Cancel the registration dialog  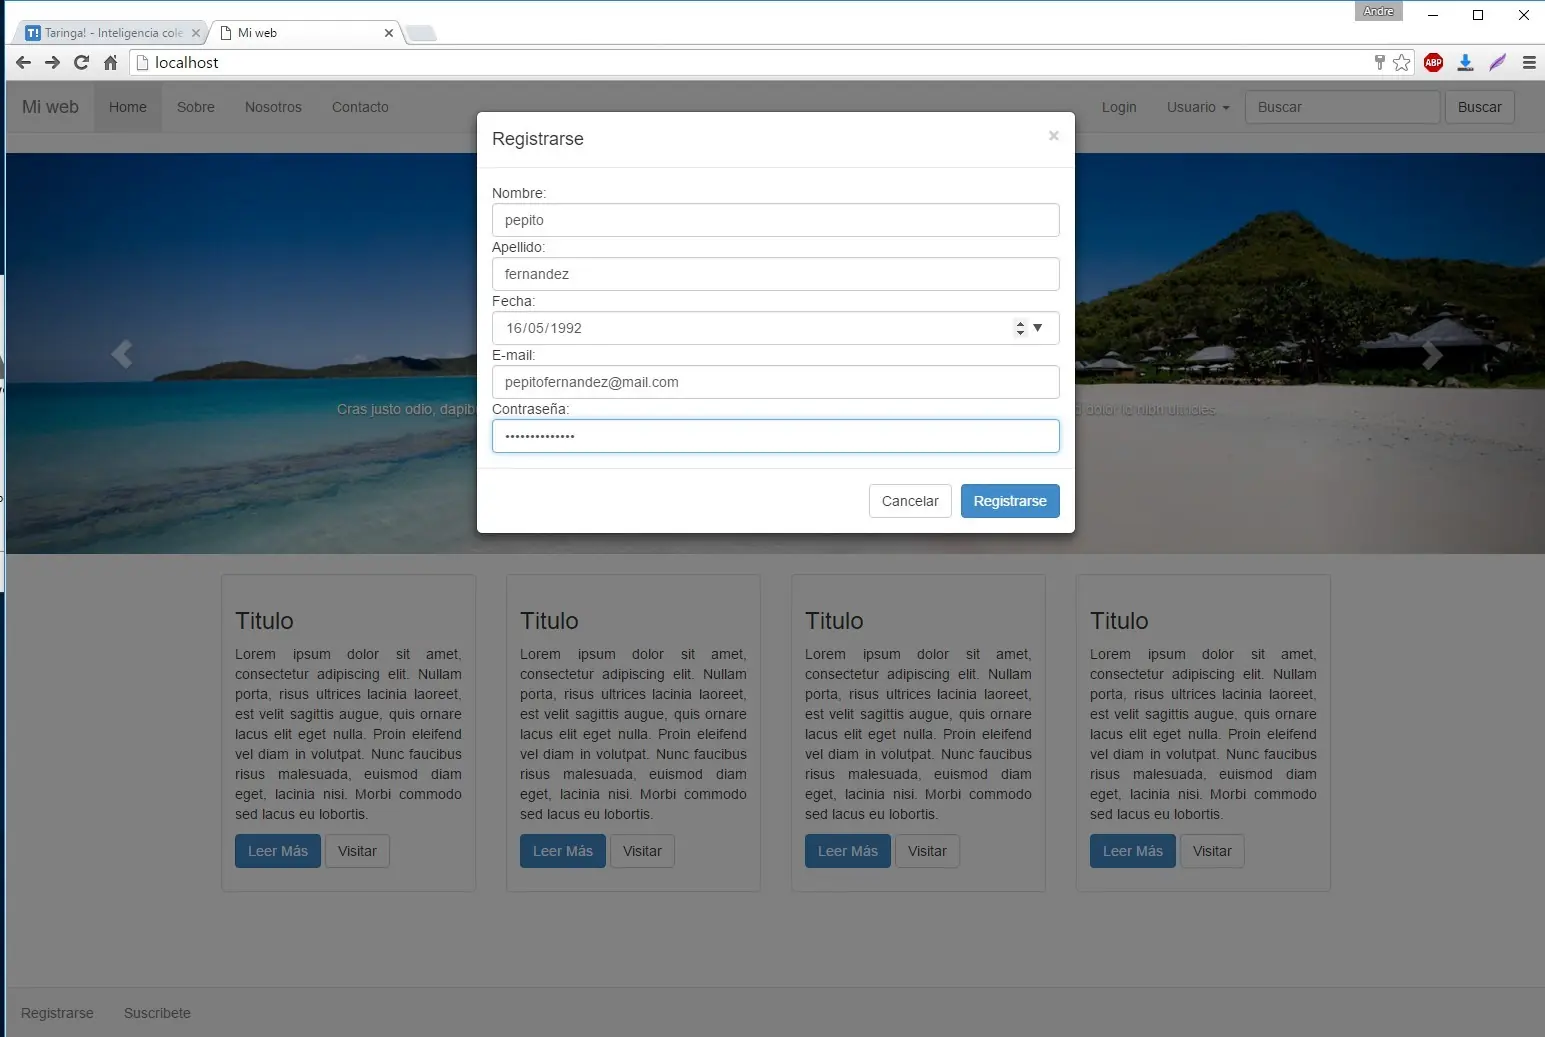coord(910,501)
